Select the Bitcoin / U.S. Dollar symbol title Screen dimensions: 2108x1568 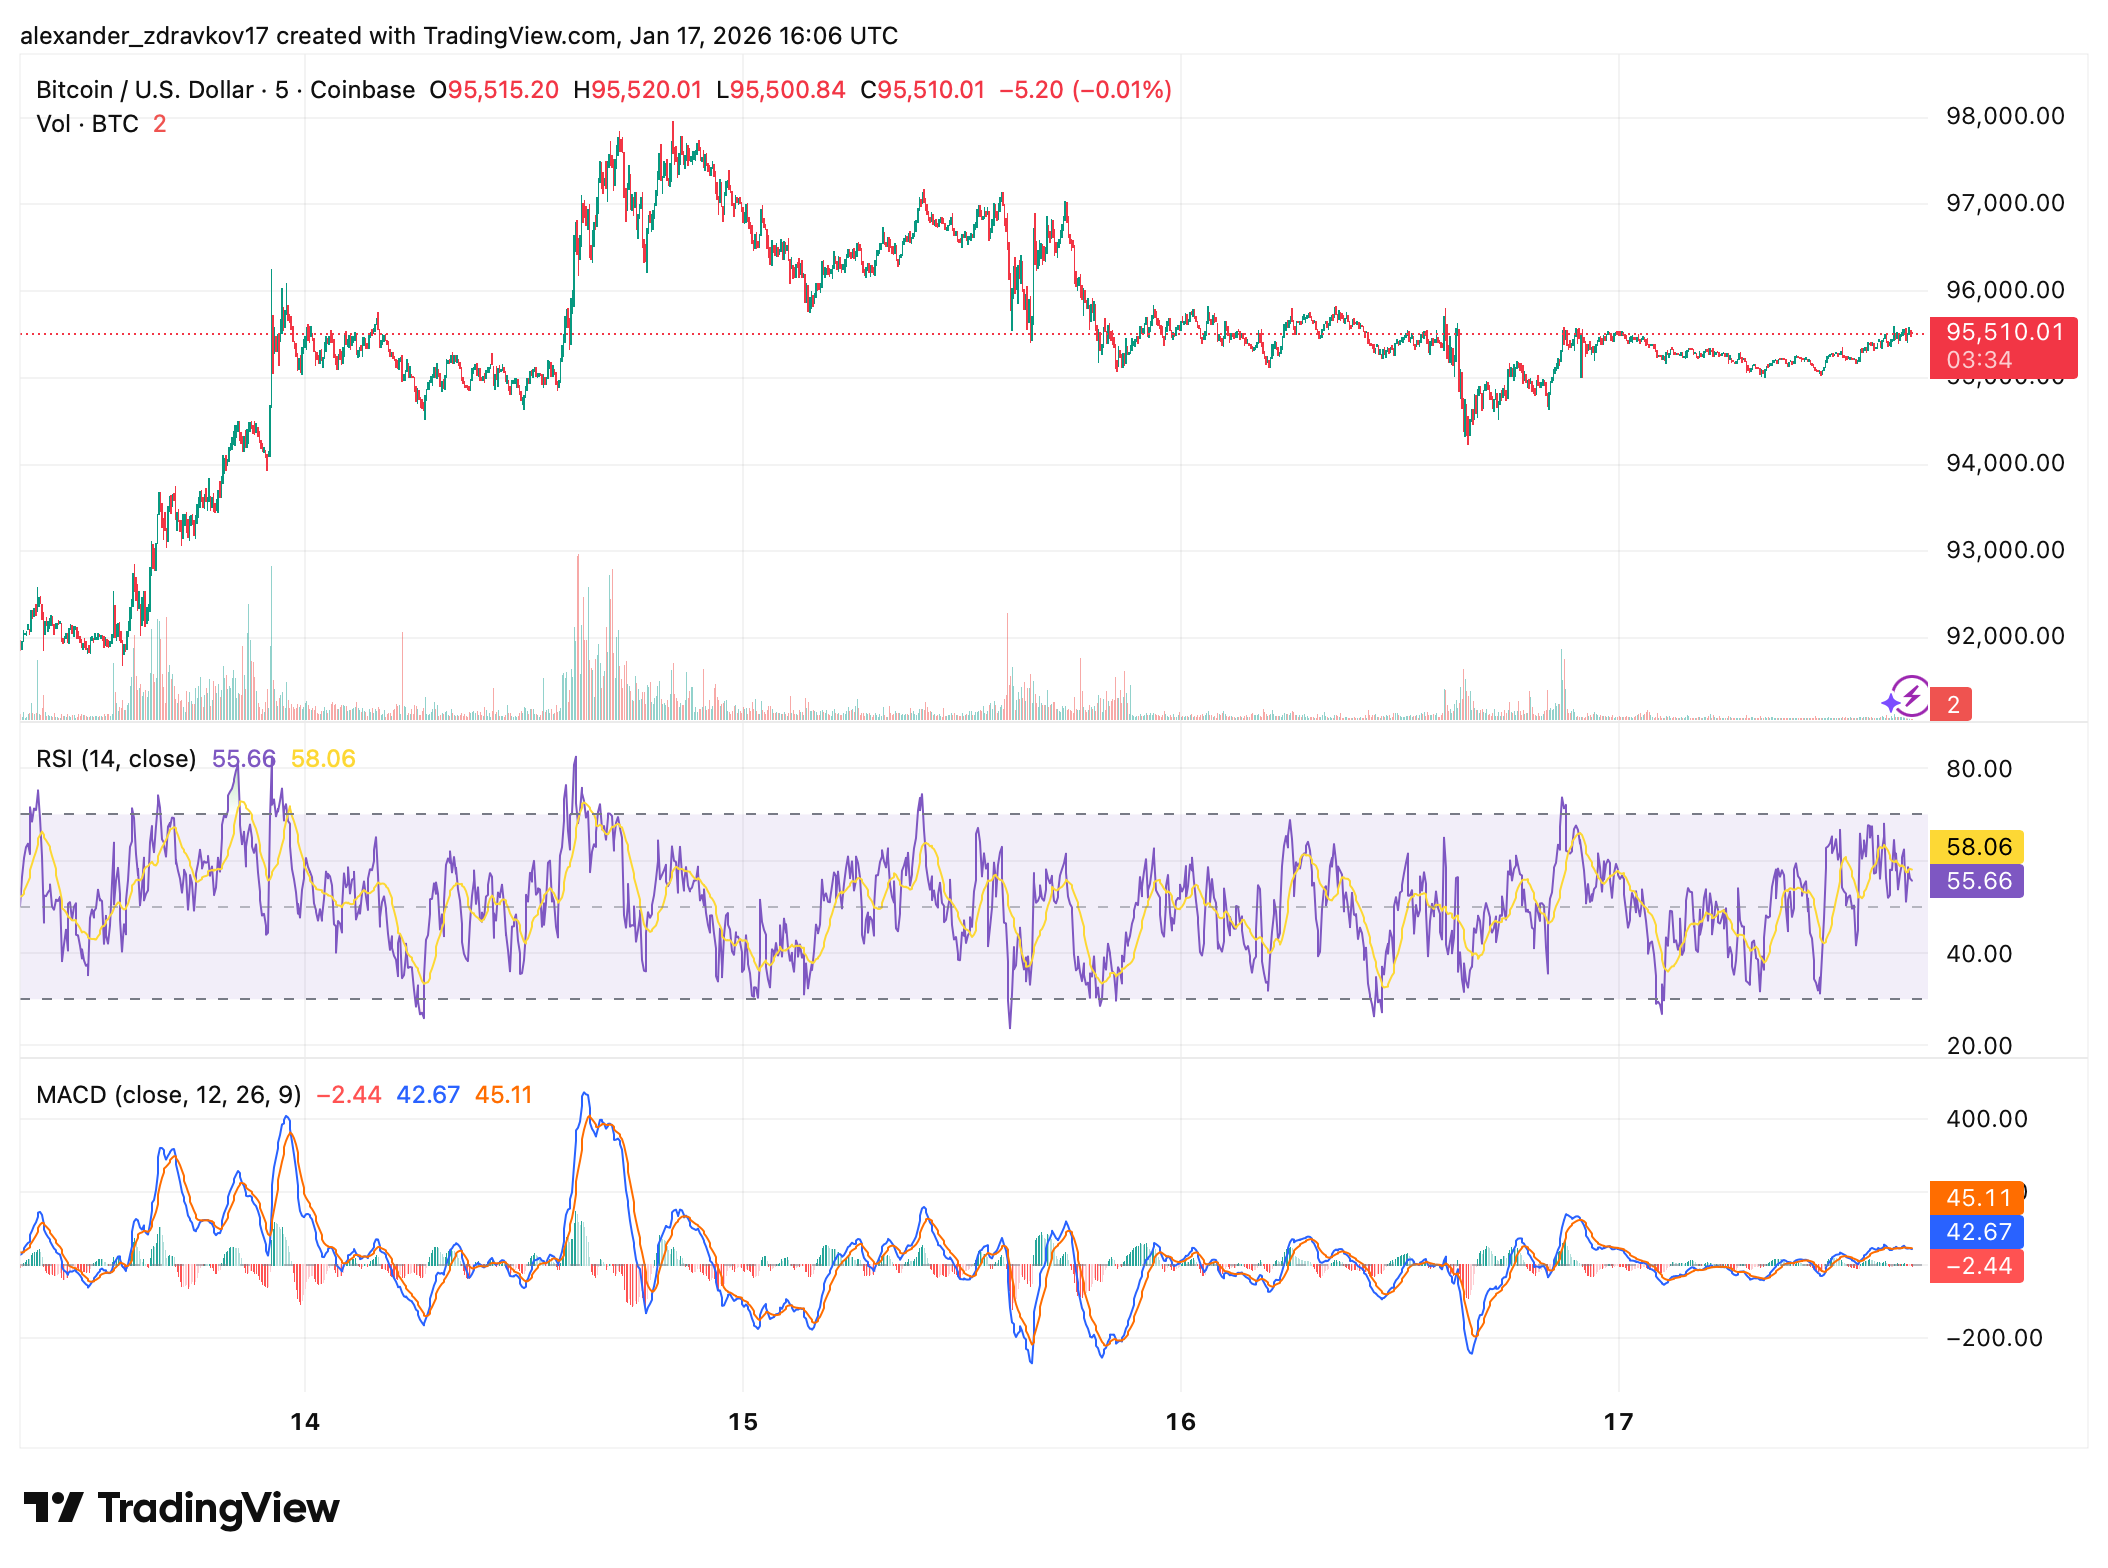pos(144,90)
